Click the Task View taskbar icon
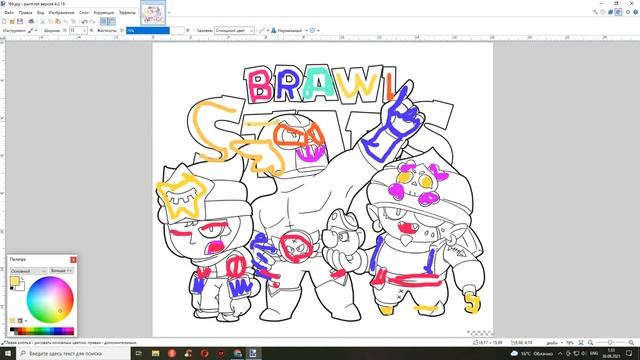 pyautogui.click(x=138, y=353)
